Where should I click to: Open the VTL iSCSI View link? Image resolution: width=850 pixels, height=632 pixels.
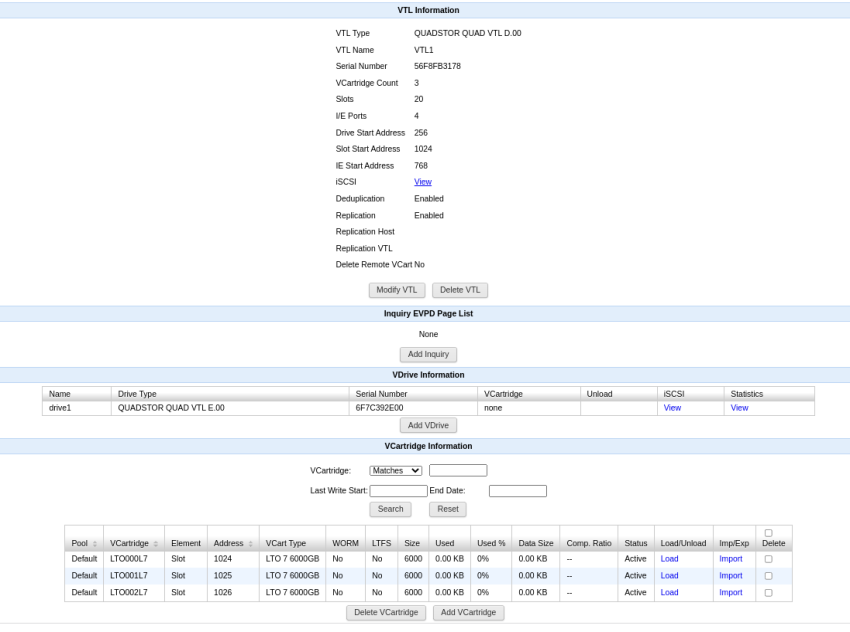[x=423, y=182]
